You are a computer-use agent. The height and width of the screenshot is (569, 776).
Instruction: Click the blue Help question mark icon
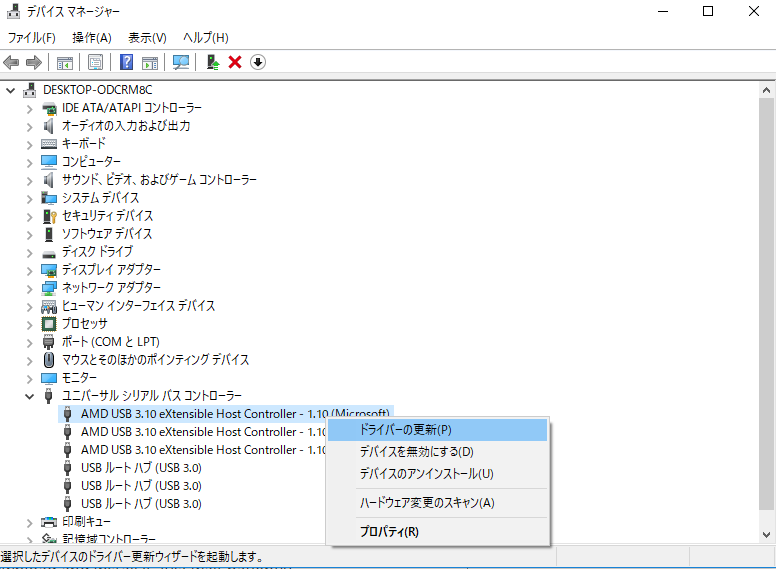[x=127, y=62]
